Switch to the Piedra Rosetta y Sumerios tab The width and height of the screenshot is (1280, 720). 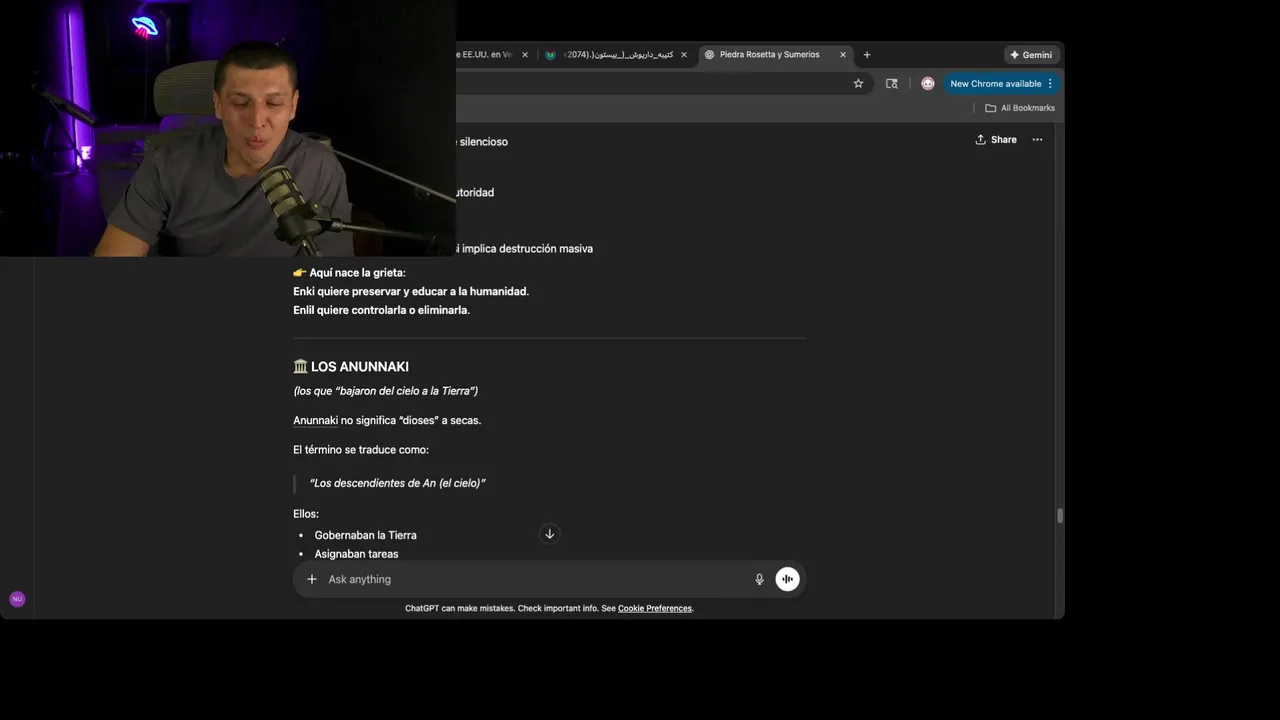pos(769,55)
